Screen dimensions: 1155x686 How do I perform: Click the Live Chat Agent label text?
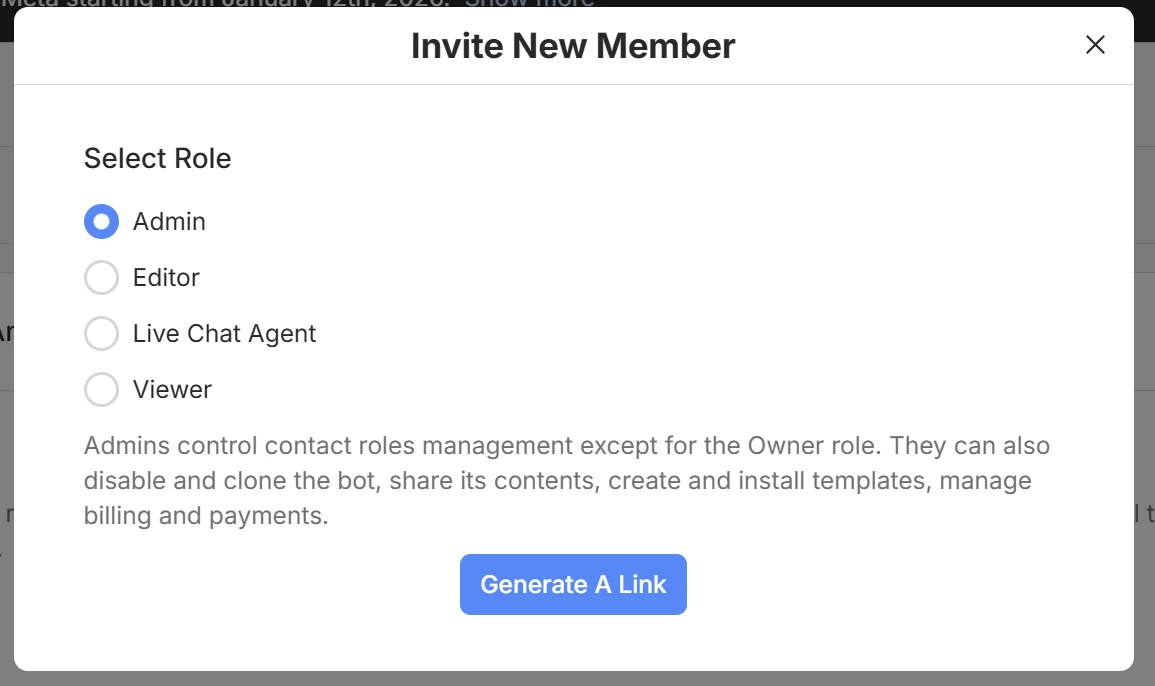pyautogui.click(x=224, y=333)
